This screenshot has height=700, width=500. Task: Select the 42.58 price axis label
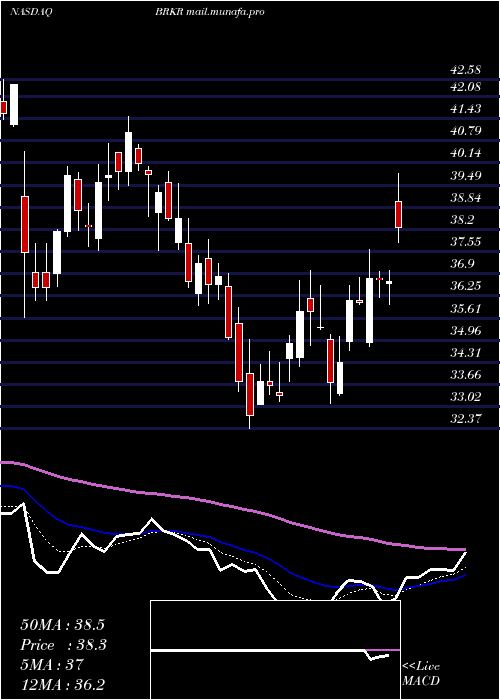(465, 70)
